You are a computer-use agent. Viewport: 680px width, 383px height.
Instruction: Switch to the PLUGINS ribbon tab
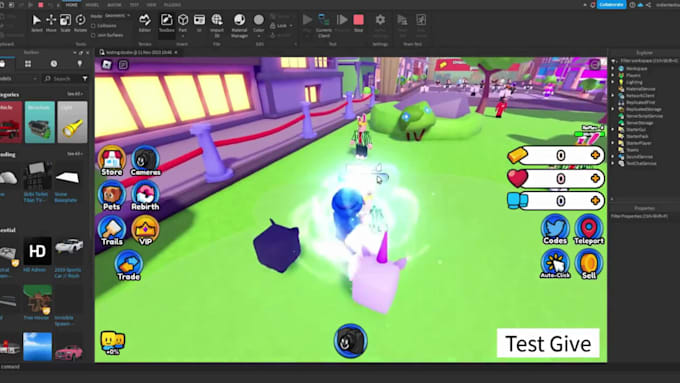click(x=173, y=5)
